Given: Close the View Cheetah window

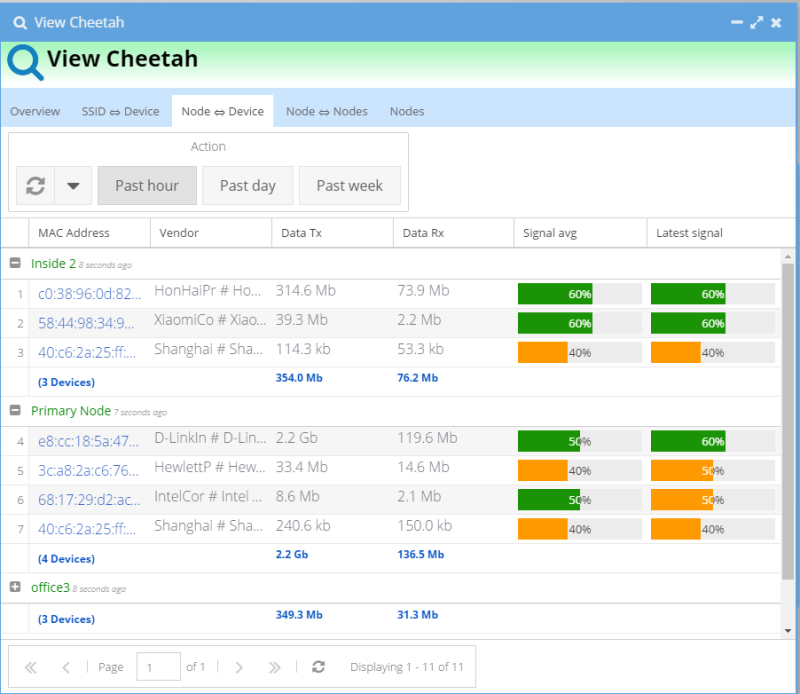Looking at the screenshot, I should point(776,22).
